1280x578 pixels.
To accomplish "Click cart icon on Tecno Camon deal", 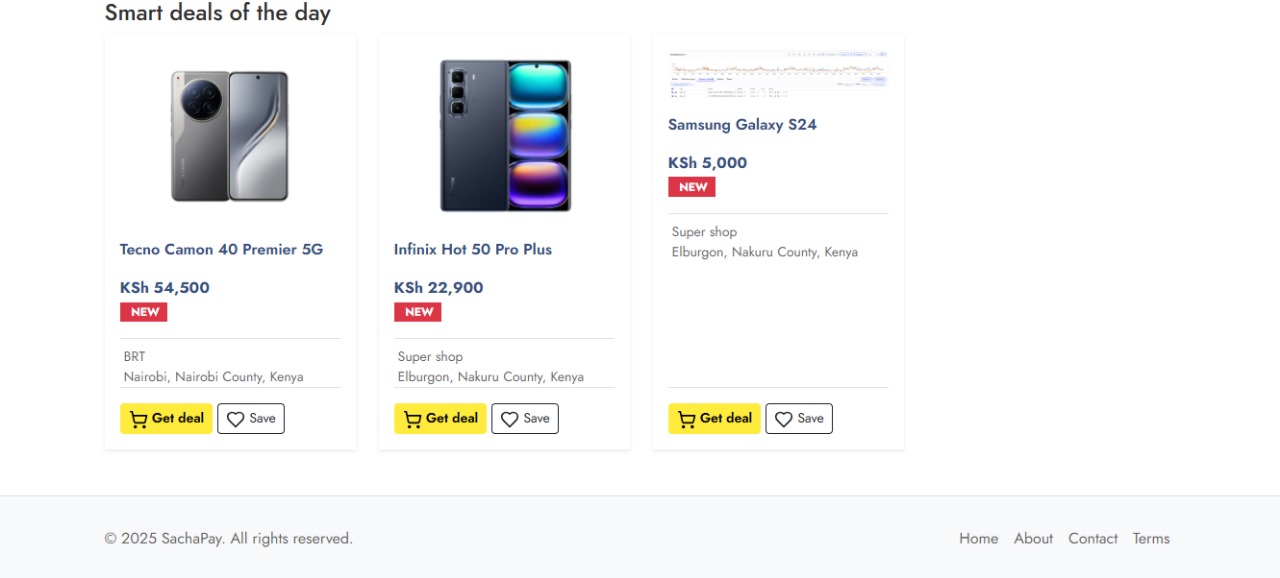I will [x=139, y=419].
